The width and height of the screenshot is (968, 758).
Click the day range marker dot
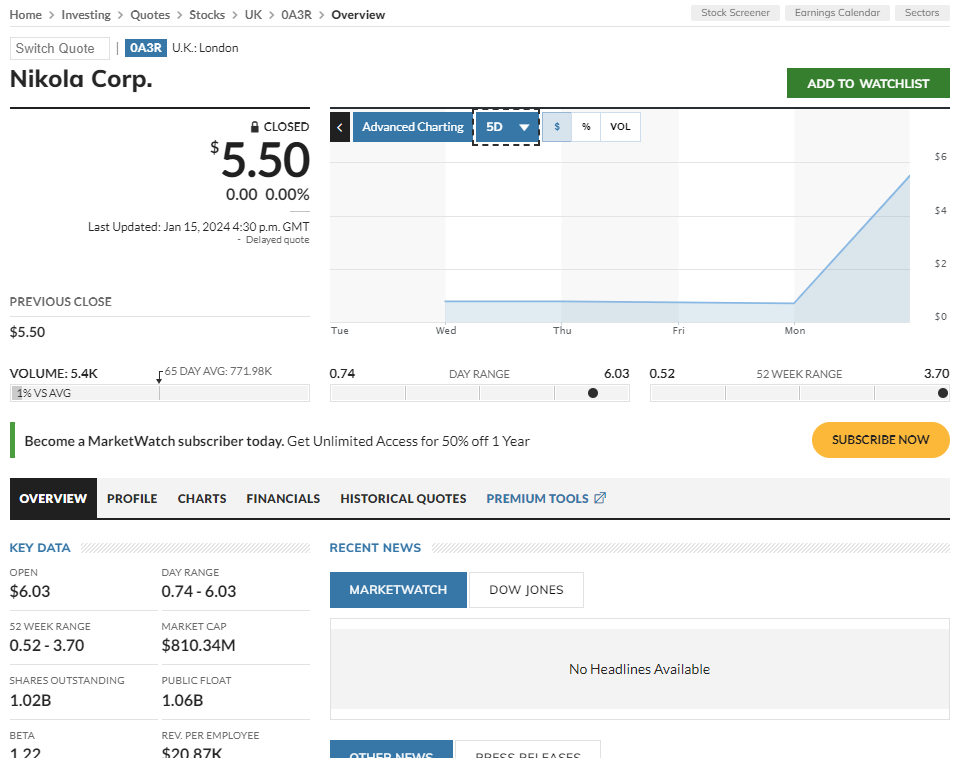click(x=593, y=393)
